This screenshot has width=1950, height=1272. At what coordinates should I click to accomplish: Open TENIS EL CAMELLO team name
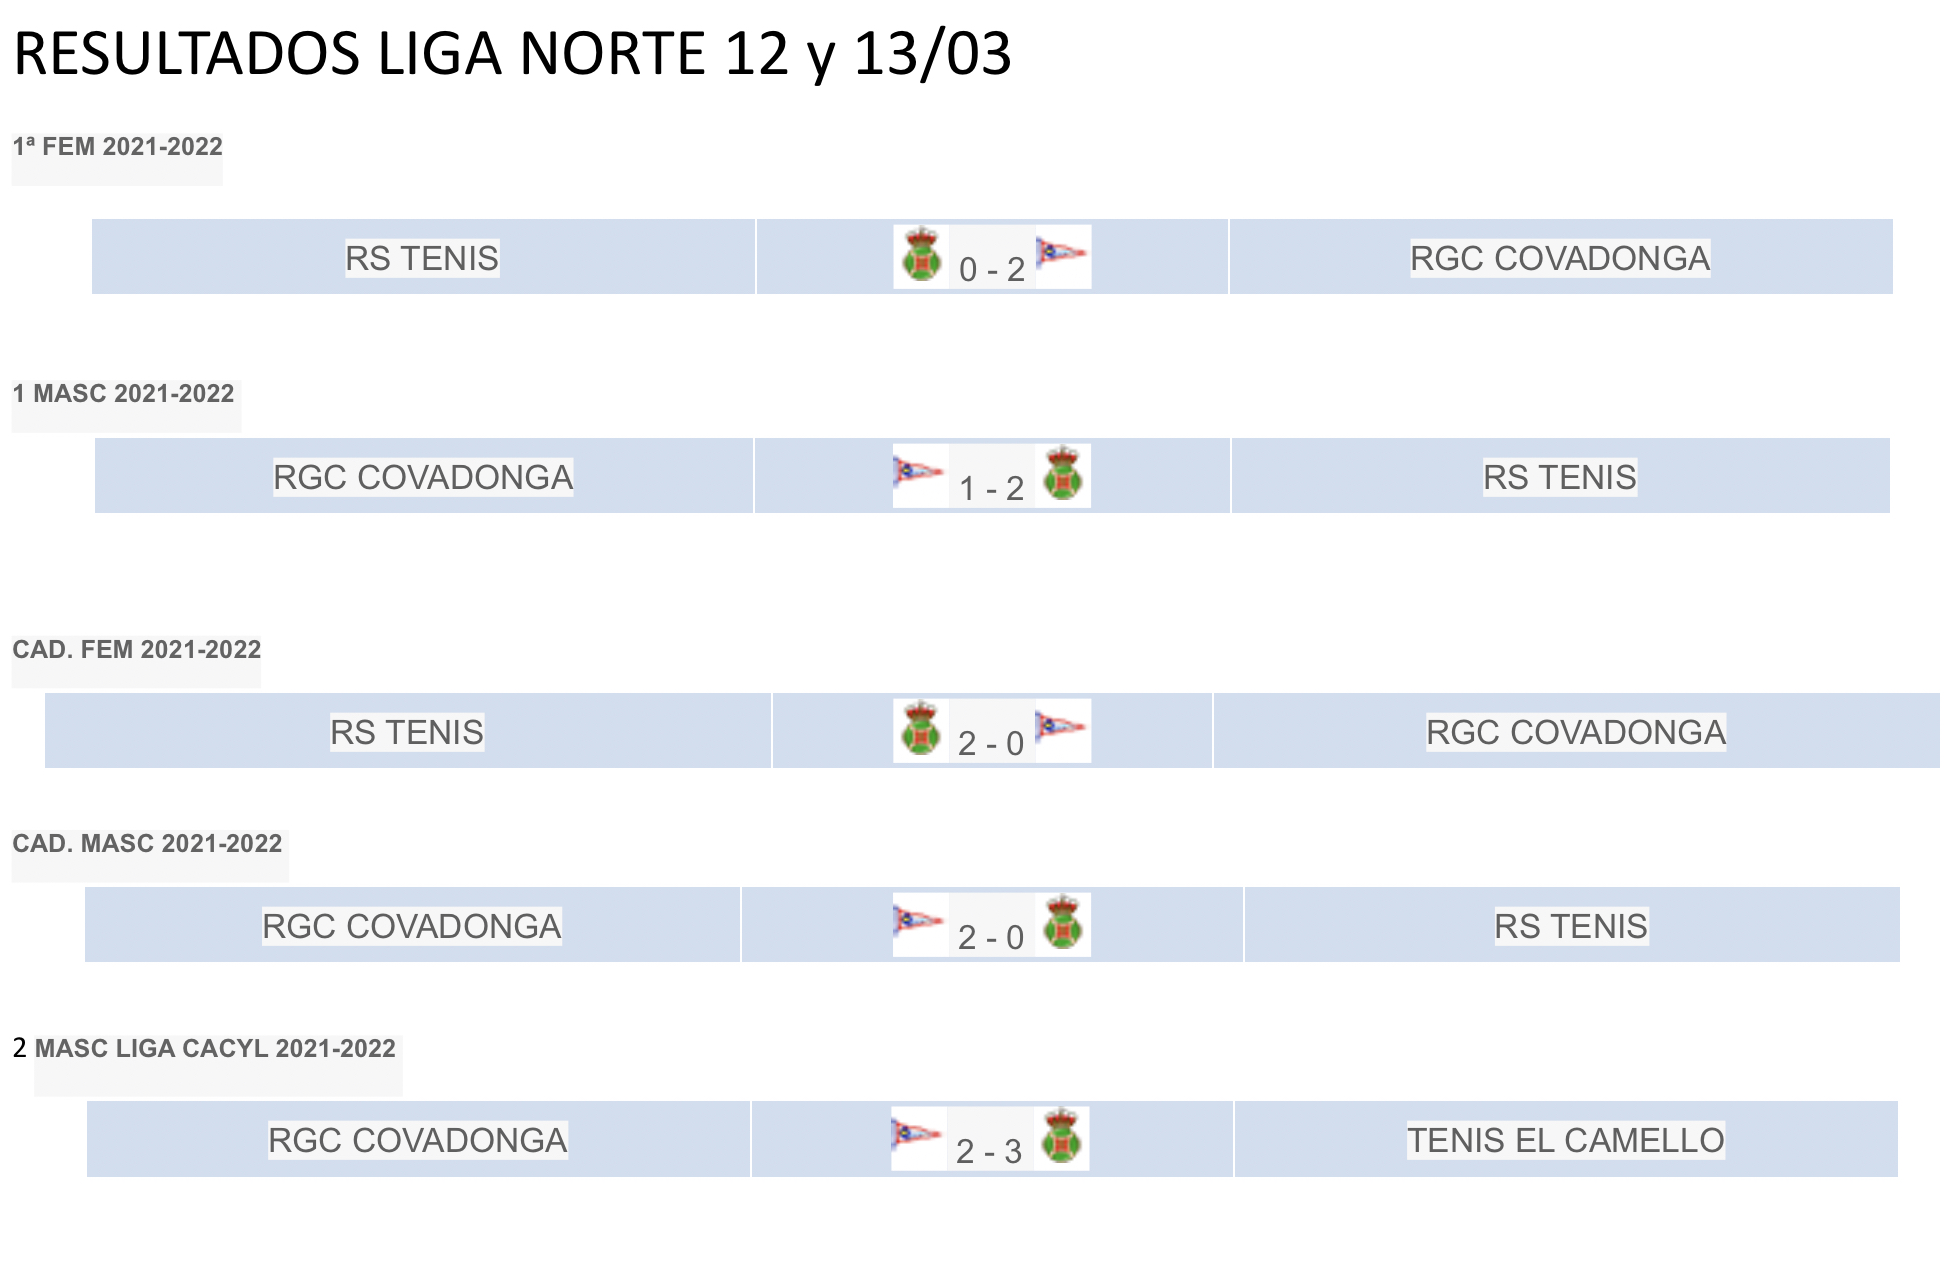[1565, 1140]
